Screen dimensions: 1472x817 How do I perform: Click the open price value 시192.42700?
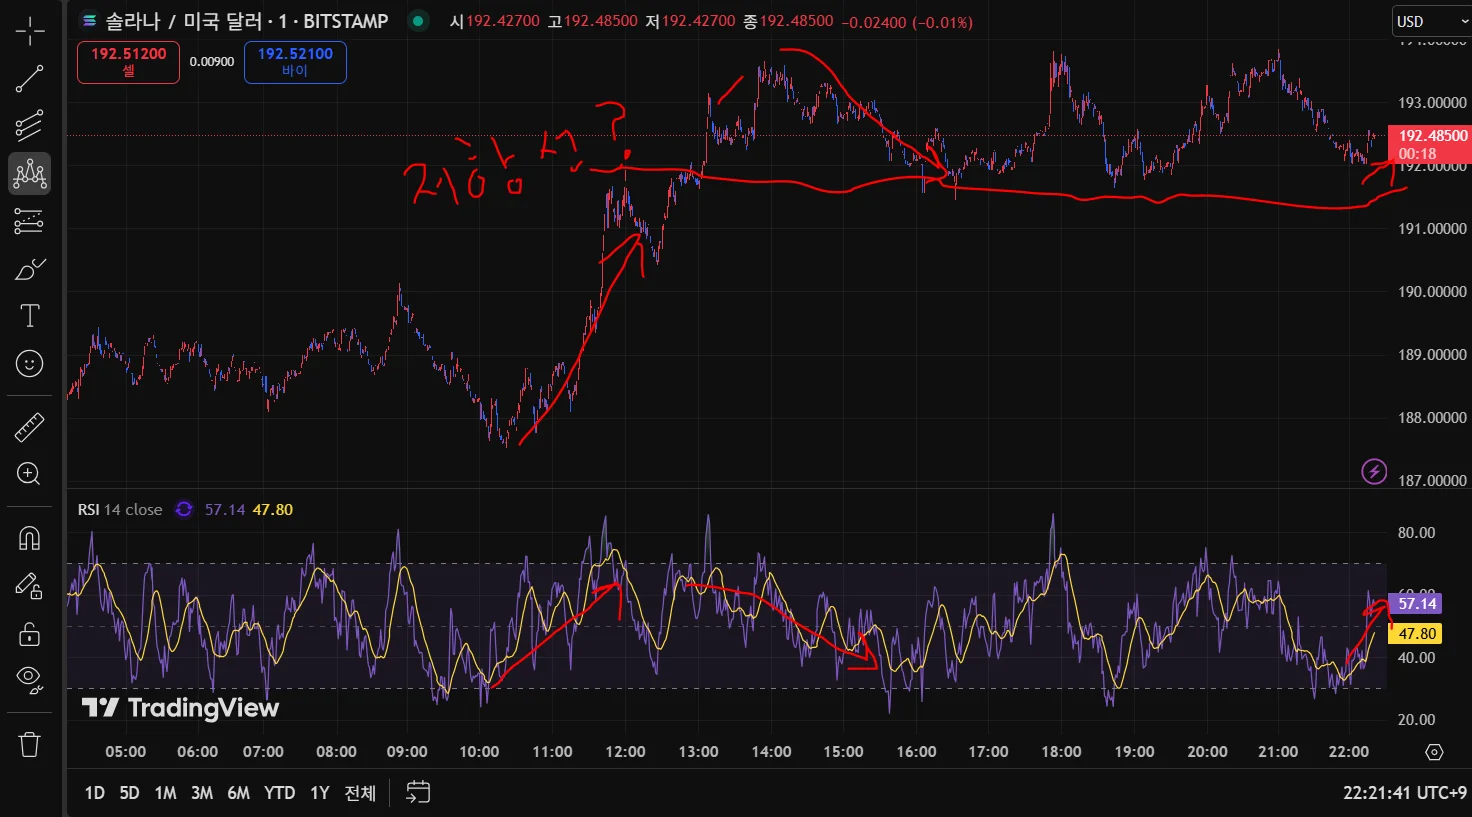pos(495,21)
